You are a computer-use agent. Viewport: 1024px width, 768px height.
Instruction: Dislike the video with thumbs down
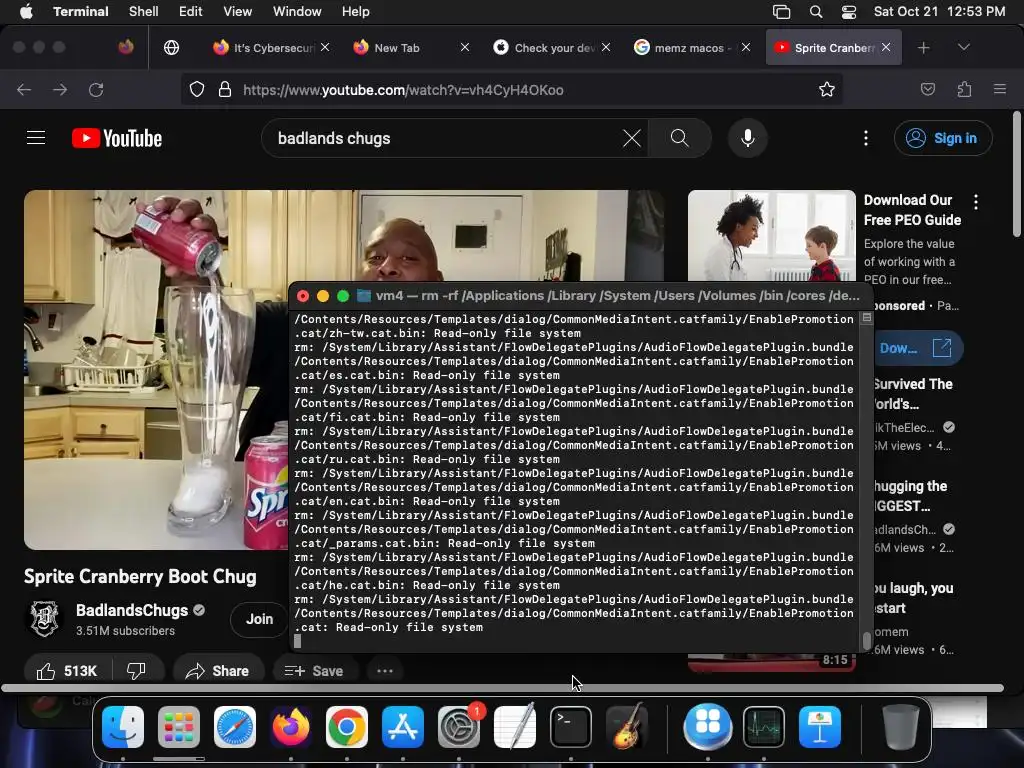coord(136,670)
